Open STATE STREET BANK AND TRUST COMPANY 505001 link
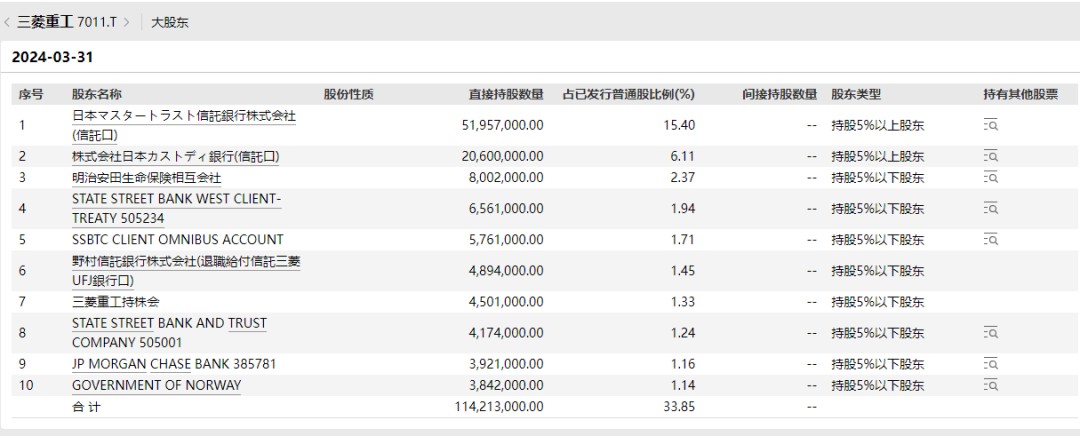Screen dimensions: 1080x436 [x=169, y=333]
